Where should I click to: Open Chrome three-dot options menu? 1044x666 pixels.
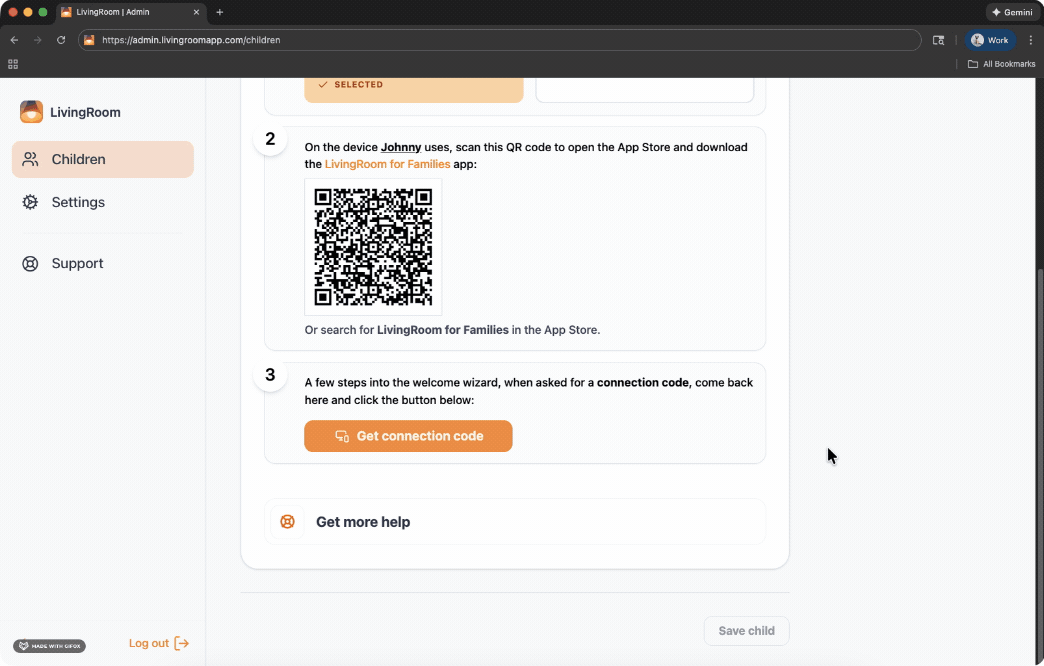point(1030,40)
